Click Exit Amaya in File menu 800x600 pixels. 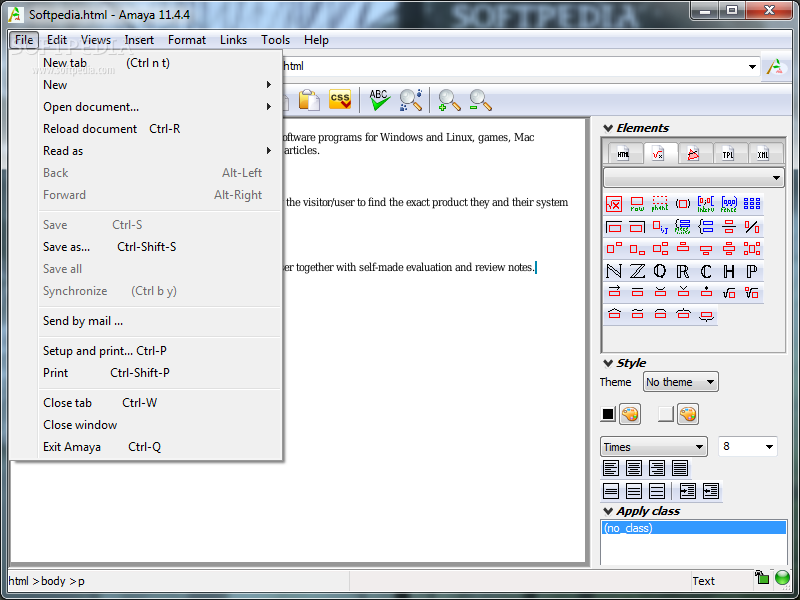tap(160, 447)
